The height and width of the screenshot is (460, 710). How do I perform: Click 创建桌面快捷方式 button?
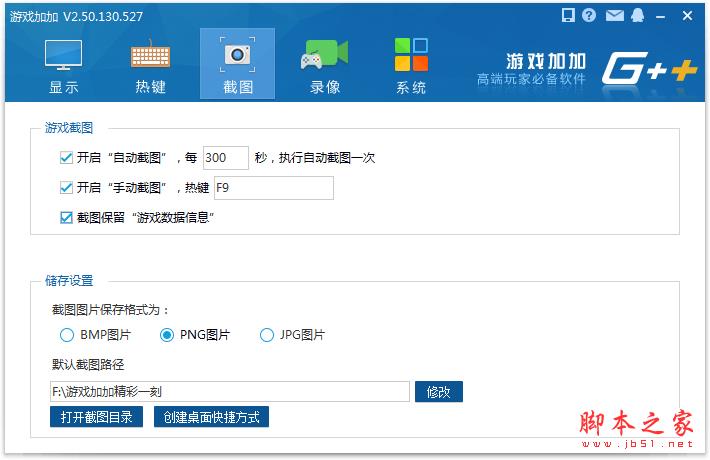click(x=211, y=417)
